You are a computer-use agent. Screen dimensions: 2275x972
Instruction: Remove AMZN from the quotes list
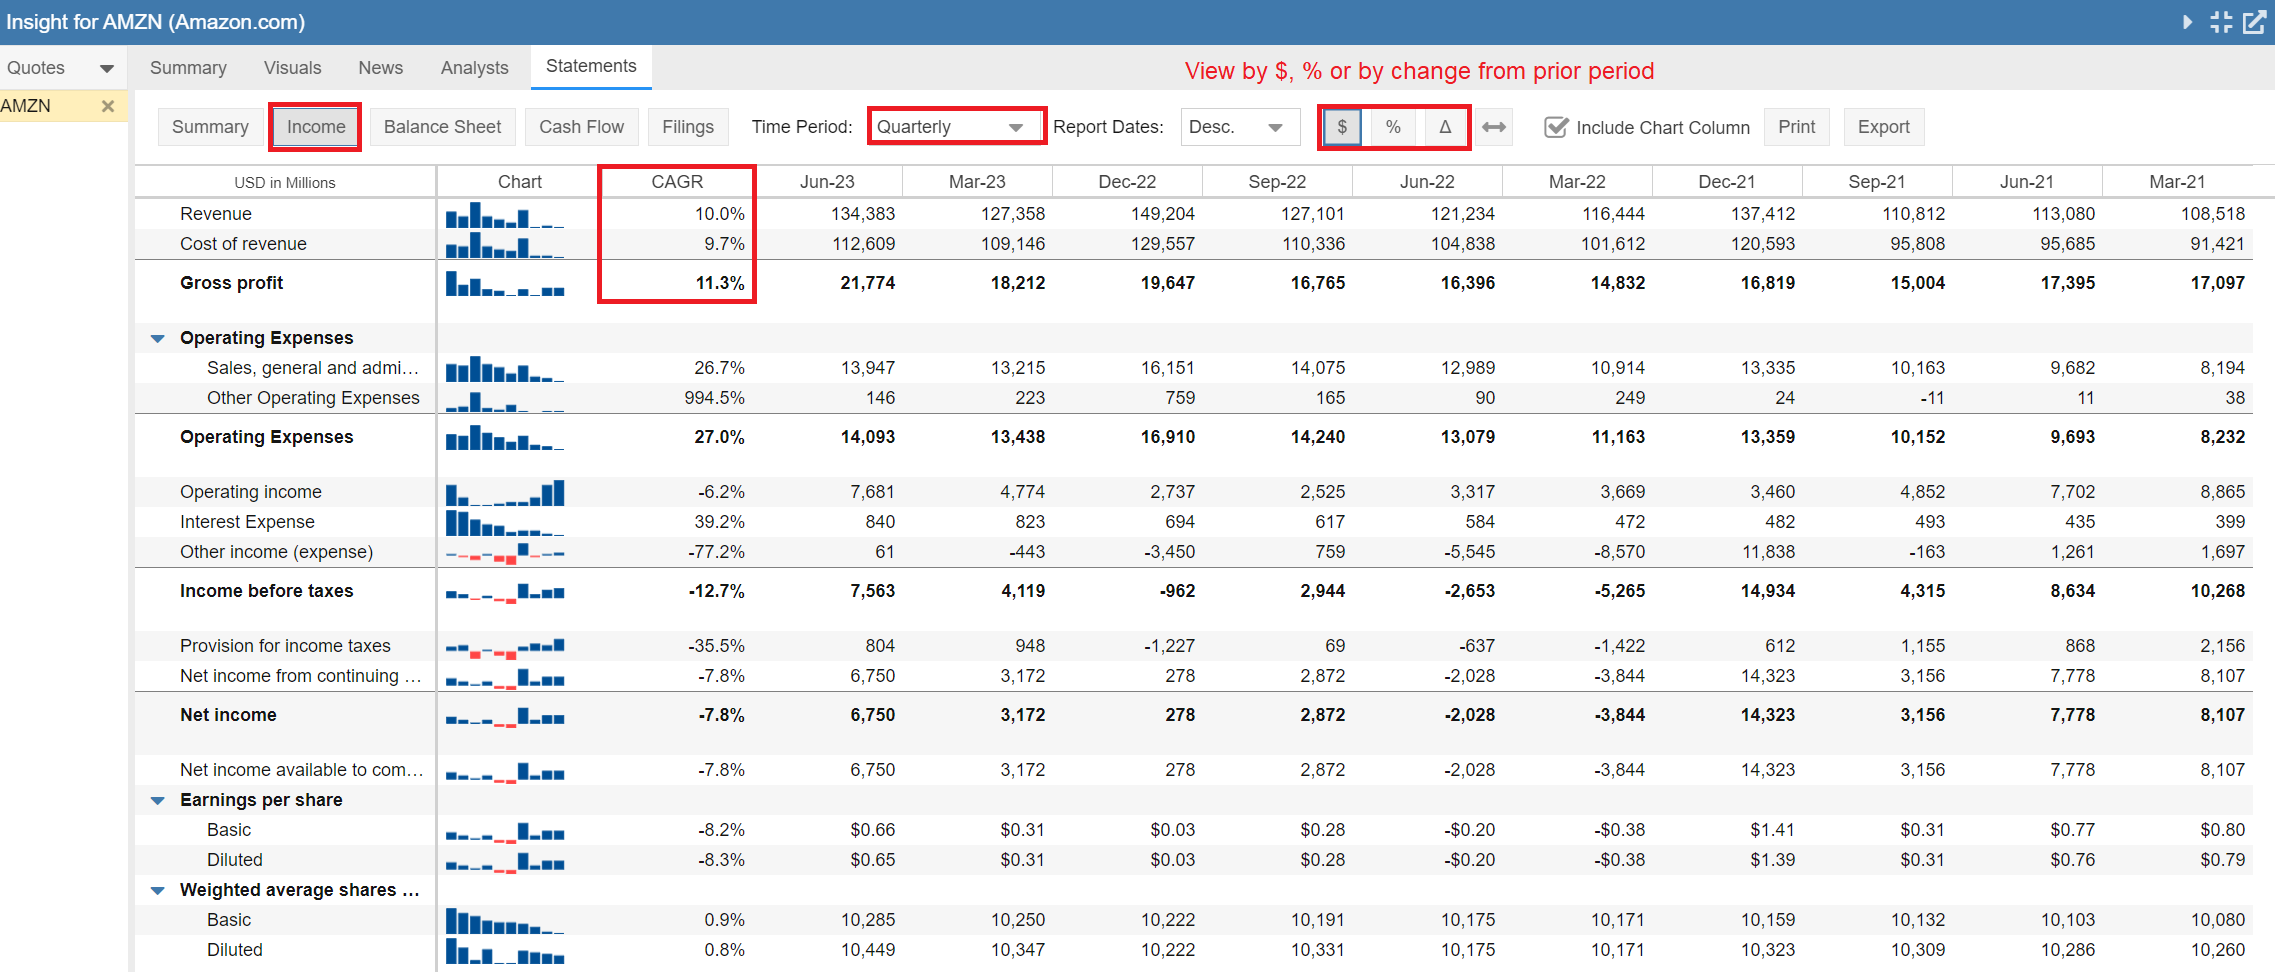click(108, 106)
